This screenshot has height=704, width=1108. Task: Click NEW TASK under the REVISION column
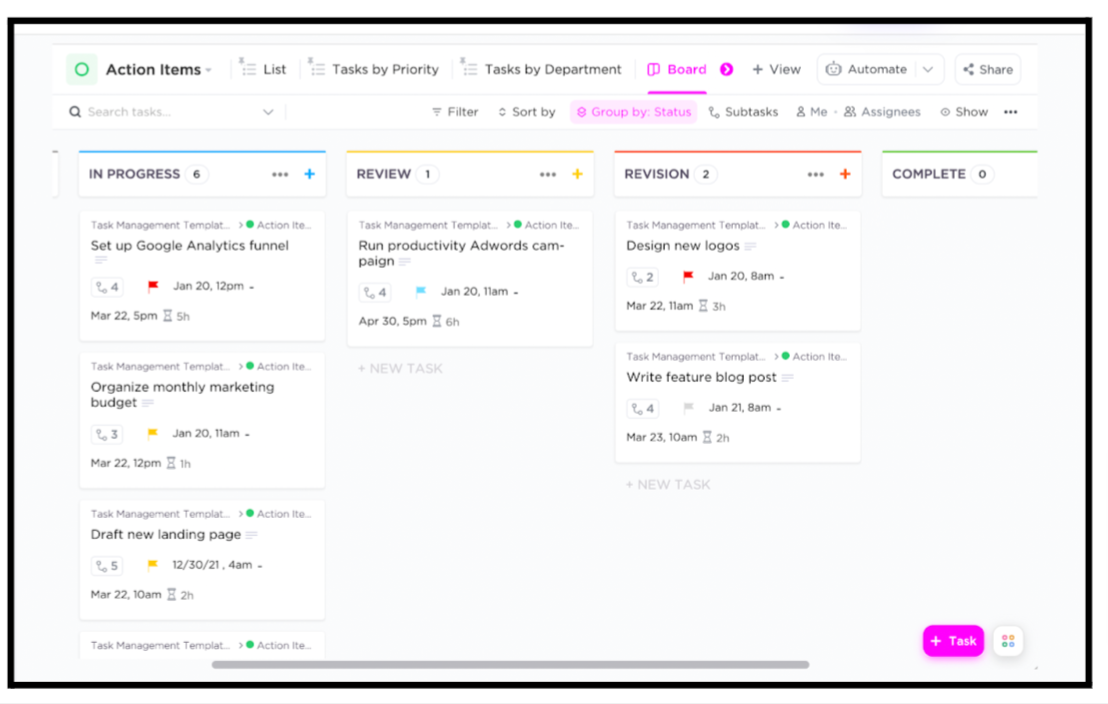coord(667,484)
